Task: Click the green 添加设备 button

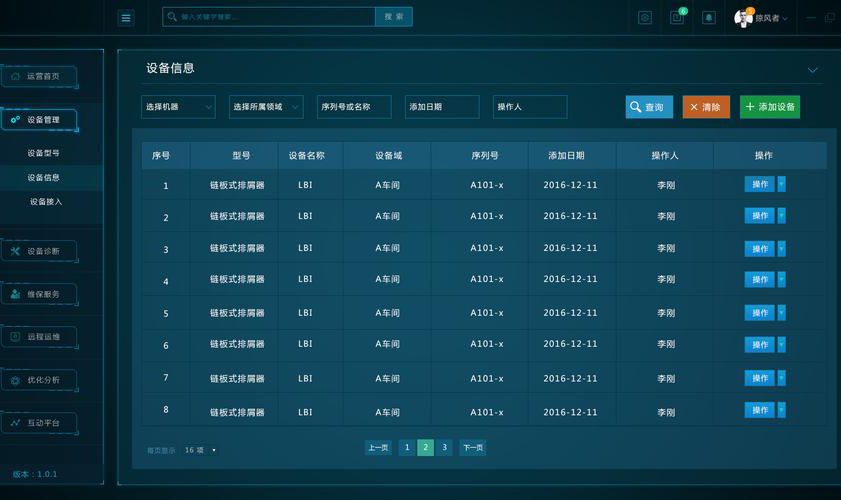Action: pyautogui.click(x=769, y=107)
